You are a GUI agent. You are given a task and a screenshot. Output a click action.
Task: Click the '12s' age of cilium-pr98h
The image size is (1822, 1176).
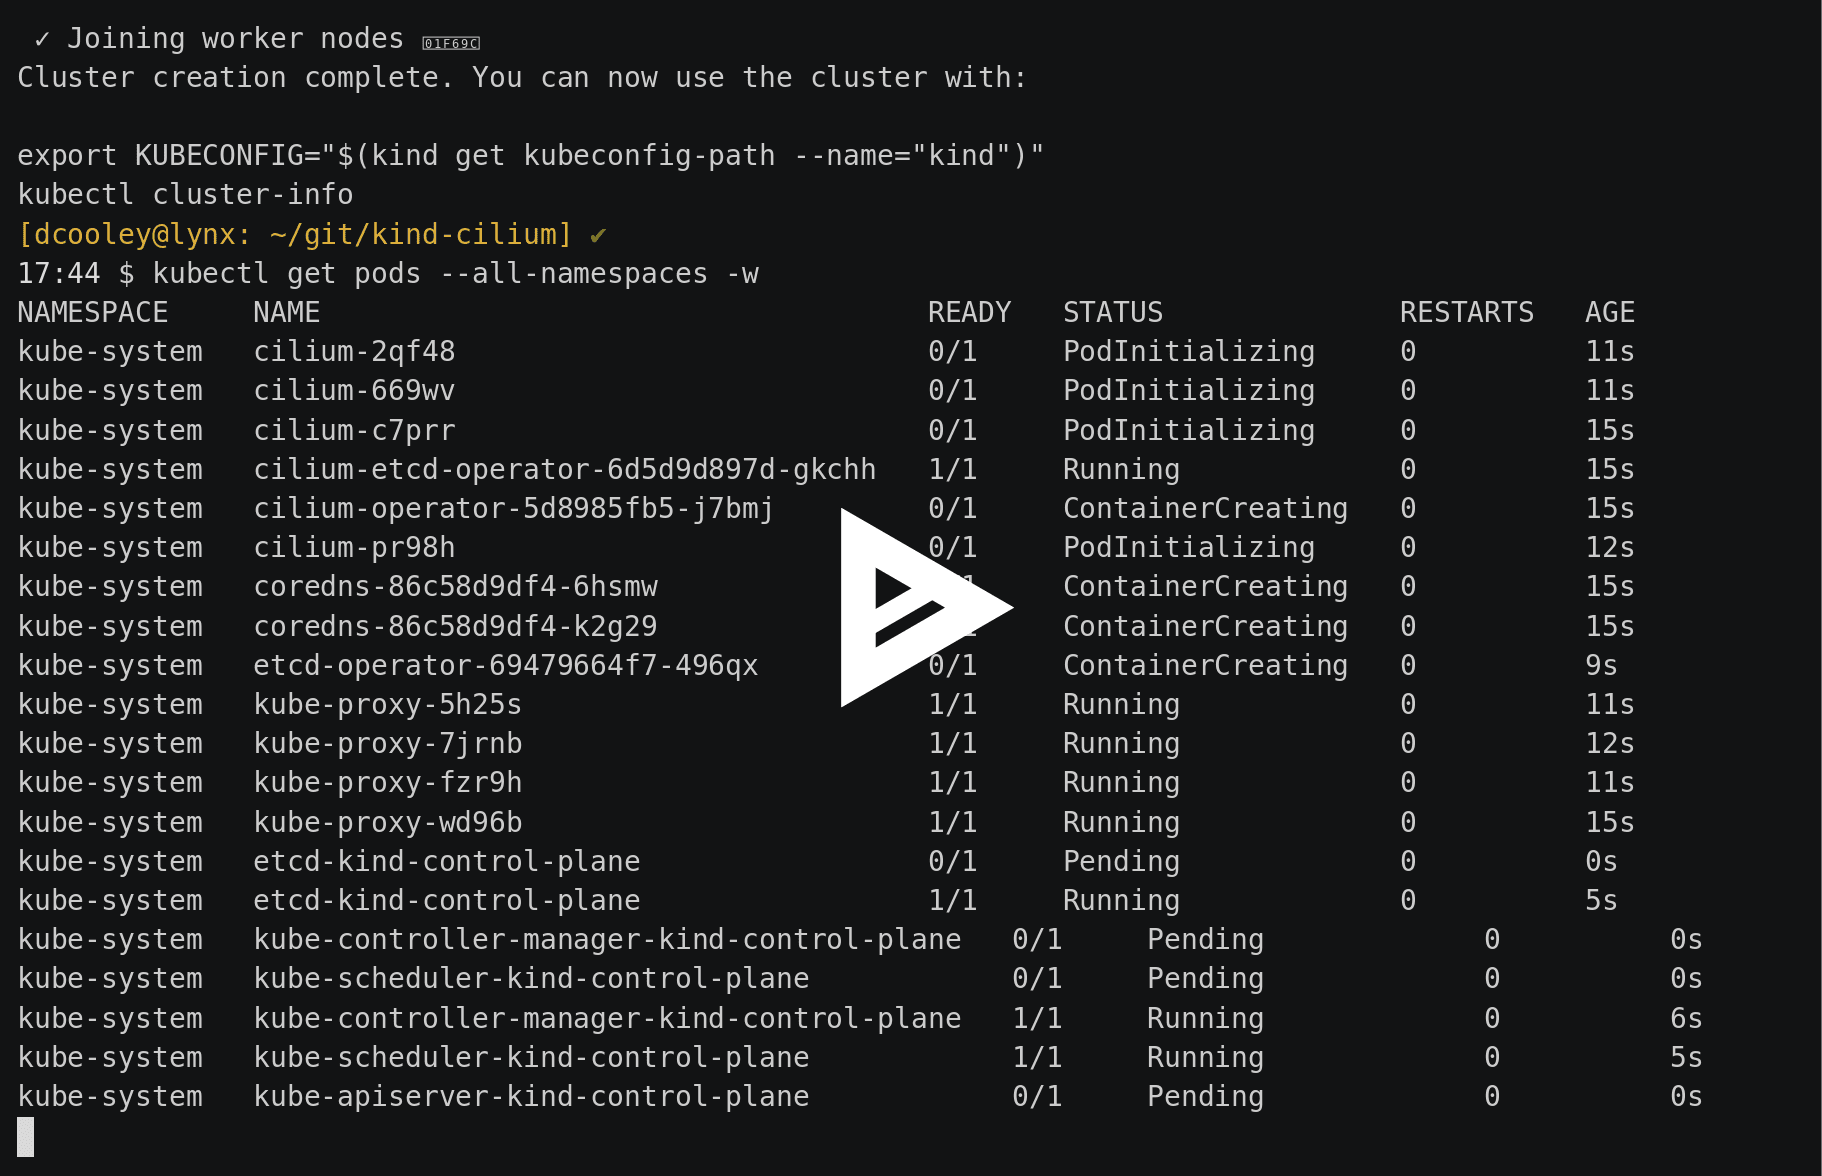(x=1610, y=548)
